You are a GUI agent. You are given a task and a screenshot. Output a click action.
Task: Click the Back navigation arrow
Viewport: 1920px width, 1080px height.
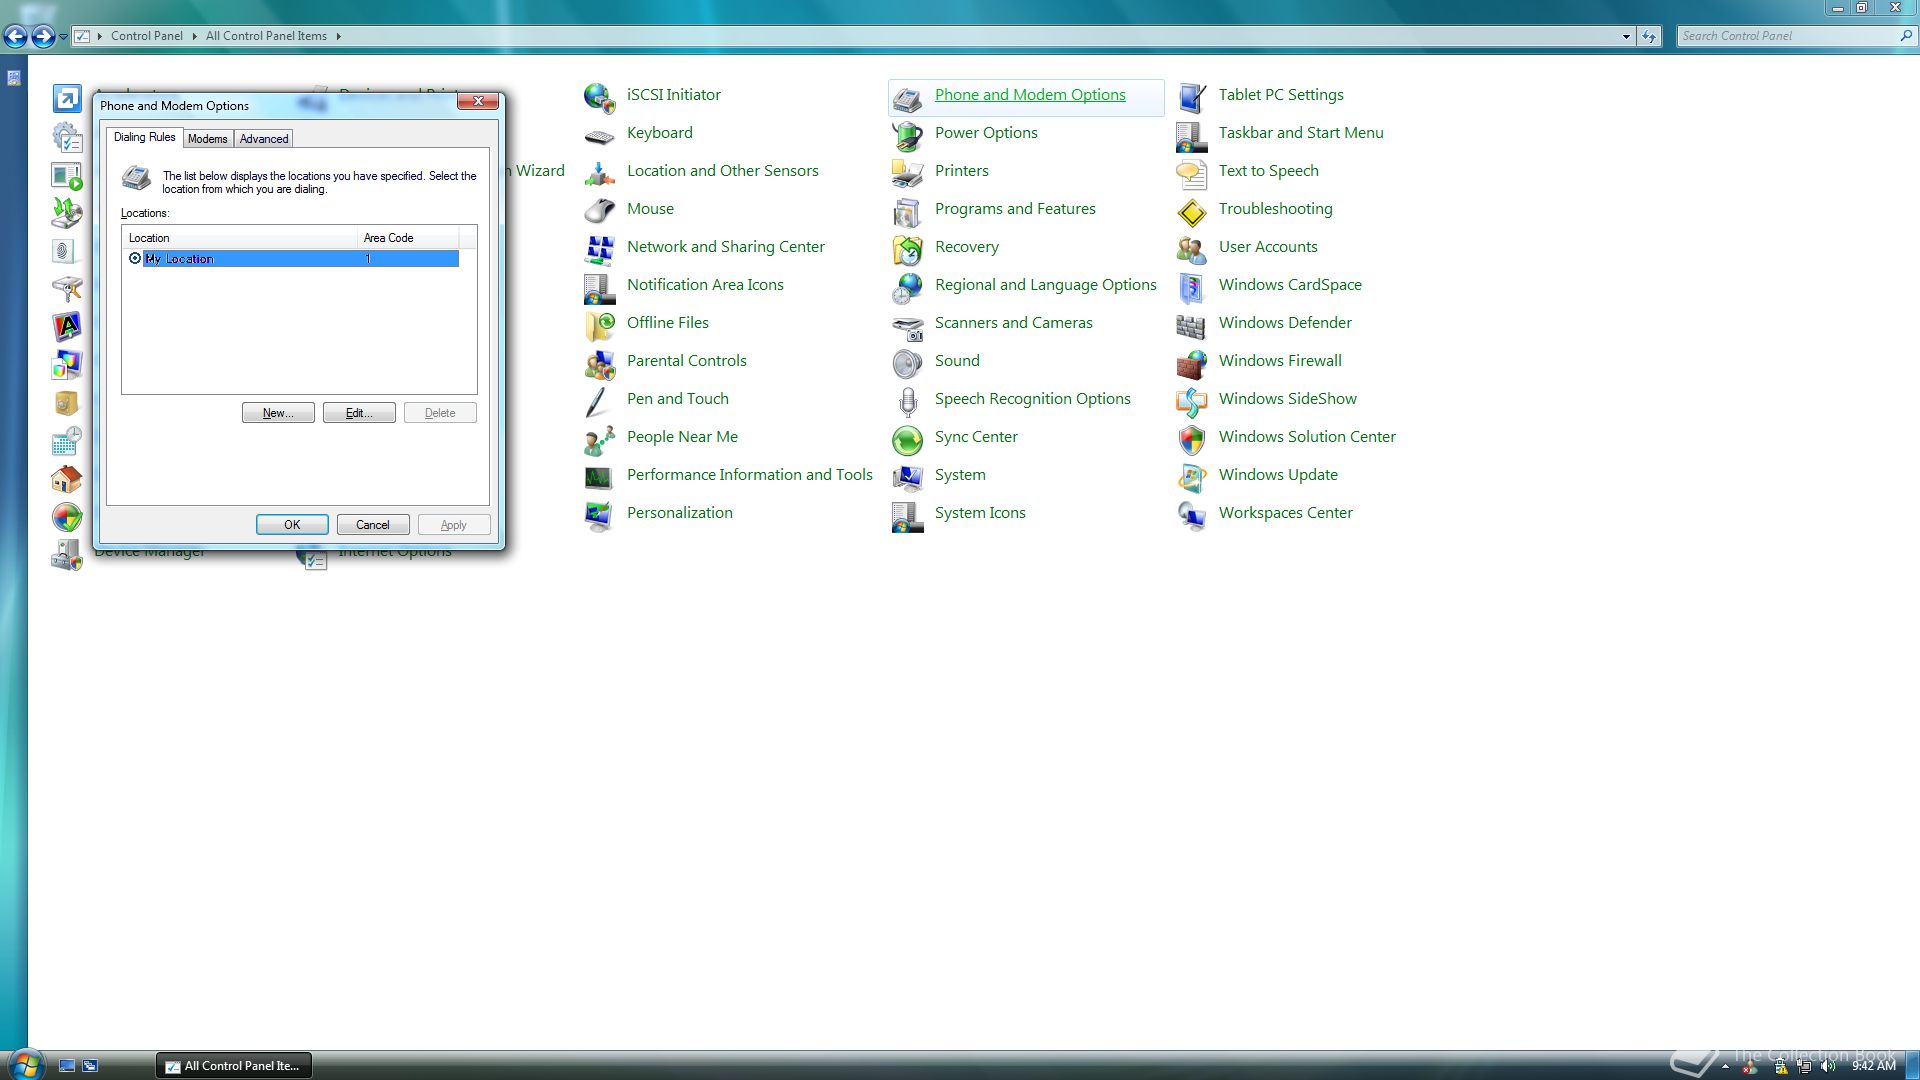(15, 37)
